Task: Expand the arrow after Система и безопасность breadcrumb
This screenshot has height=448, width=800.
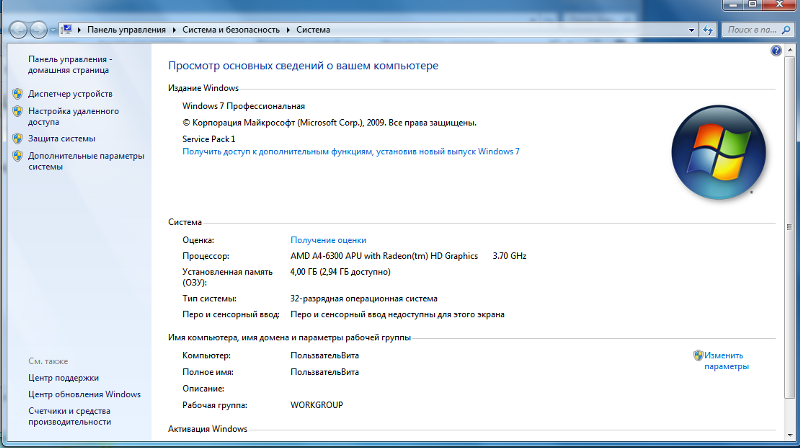Action: [x=289, y=30]
